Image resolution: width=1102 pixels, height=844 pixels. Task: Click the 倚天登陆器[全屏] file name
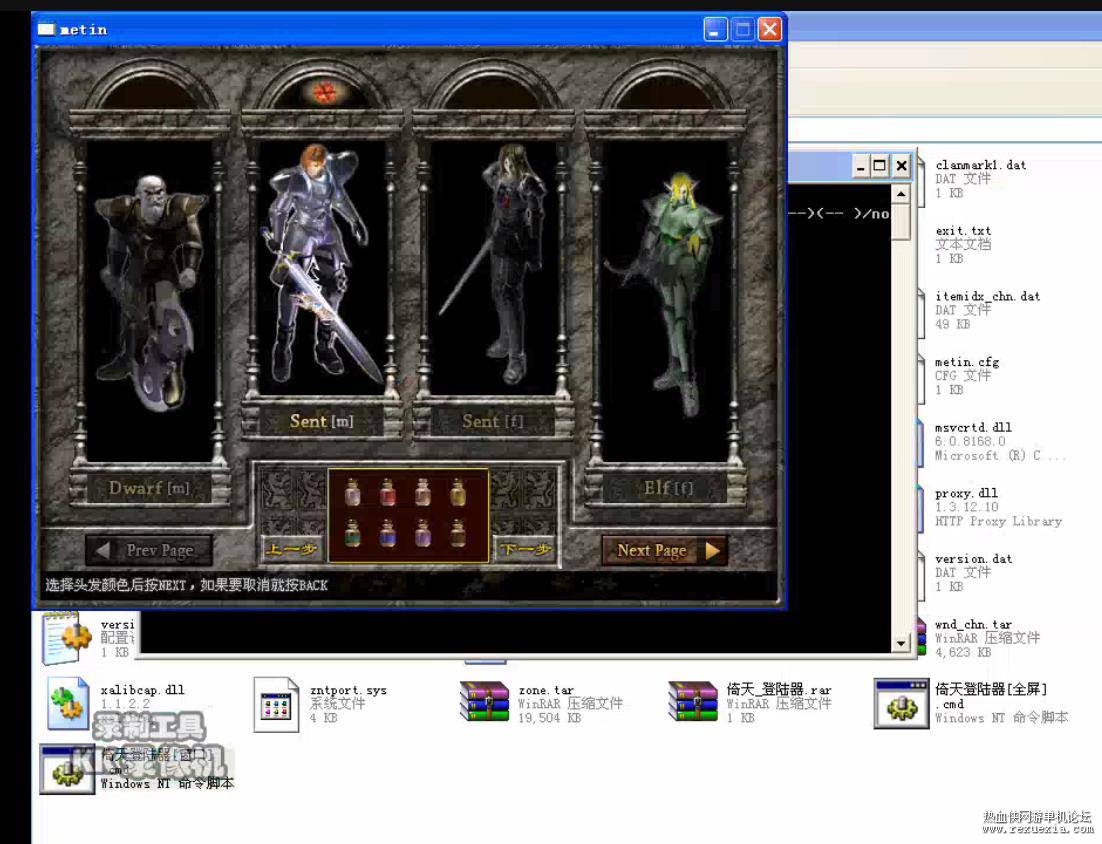point(991,689)
